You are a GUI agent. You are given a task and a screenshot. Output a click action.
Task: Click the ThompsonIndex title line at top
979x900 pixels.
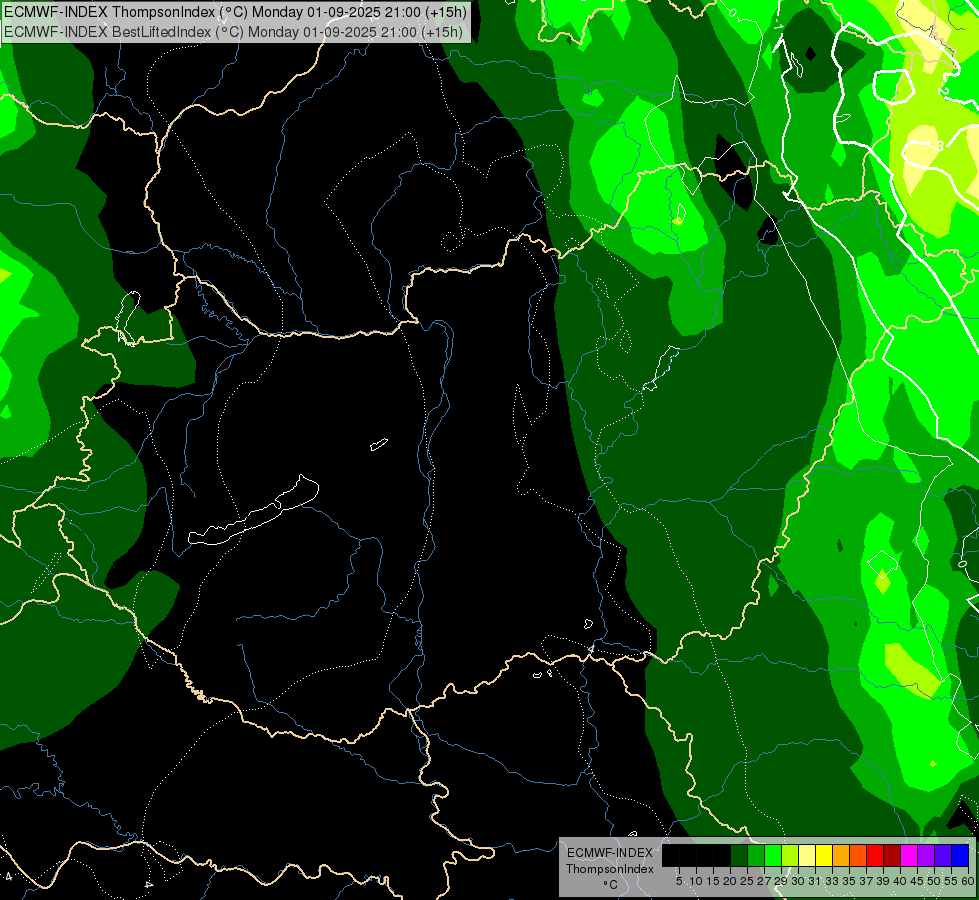[x=235, y=12]
